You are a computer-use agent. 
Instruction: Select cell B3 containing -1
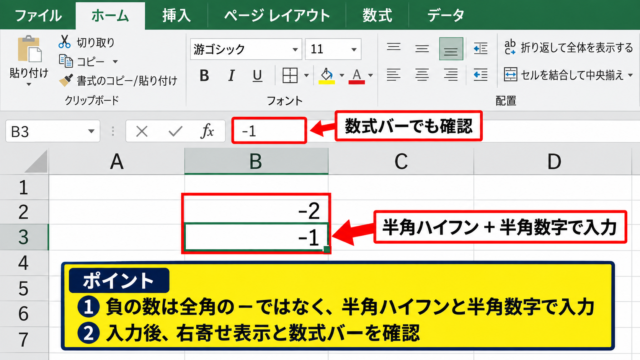click(x=256, y=237)
